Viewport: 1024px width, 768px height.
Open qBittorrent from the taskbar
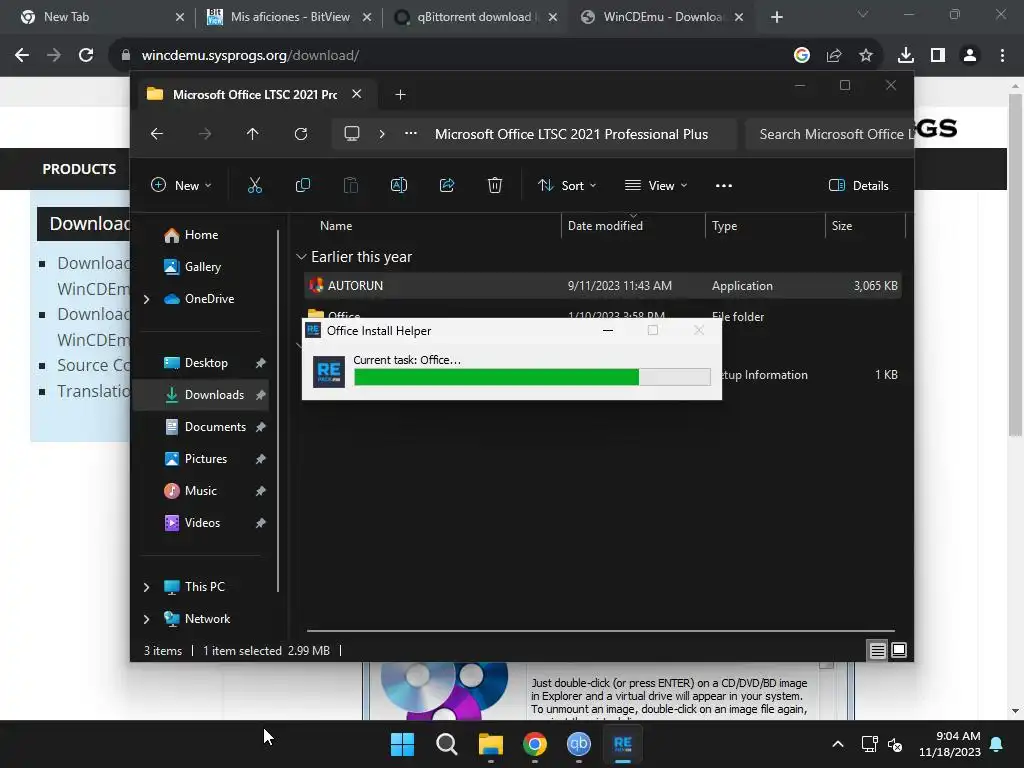(579, 744)
